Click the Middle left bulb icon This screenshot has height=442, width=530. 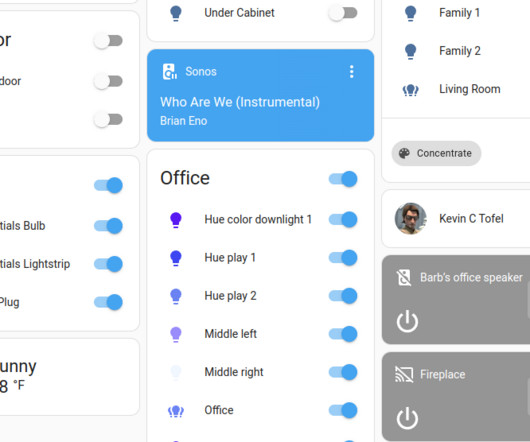click(176, 335)
